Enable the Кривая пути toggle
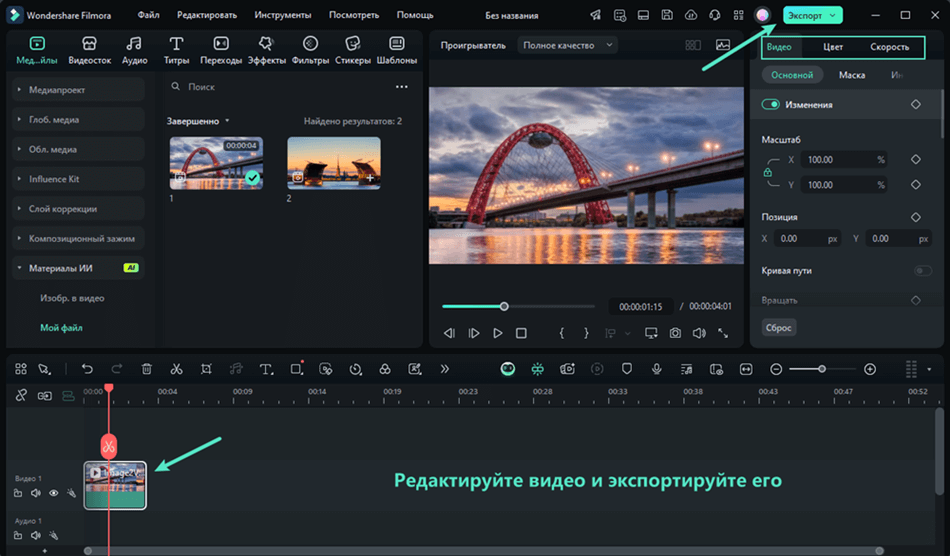 [x=923, y=270]
